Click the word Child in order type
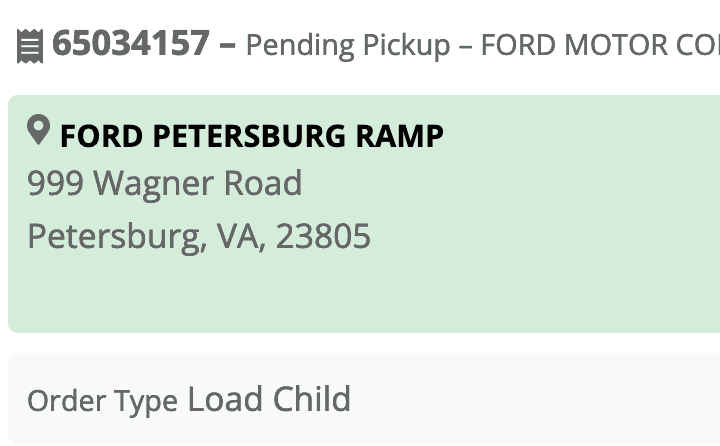 312,400
